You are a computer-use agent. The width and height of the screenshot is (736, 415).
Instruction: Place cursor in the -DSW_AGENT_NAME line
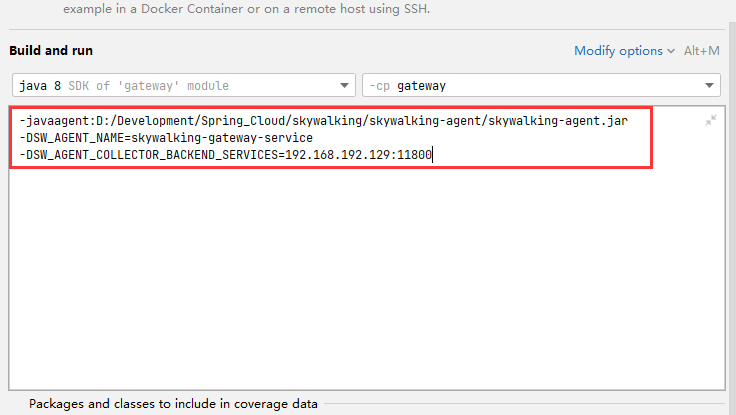tap(166, 138)
